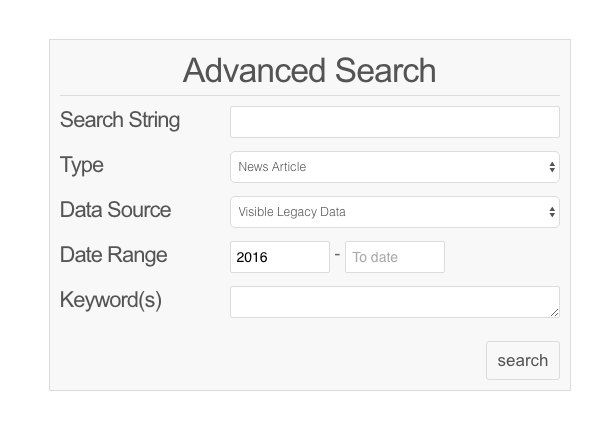Click into the Keyword(s) text area

point(394,302)
